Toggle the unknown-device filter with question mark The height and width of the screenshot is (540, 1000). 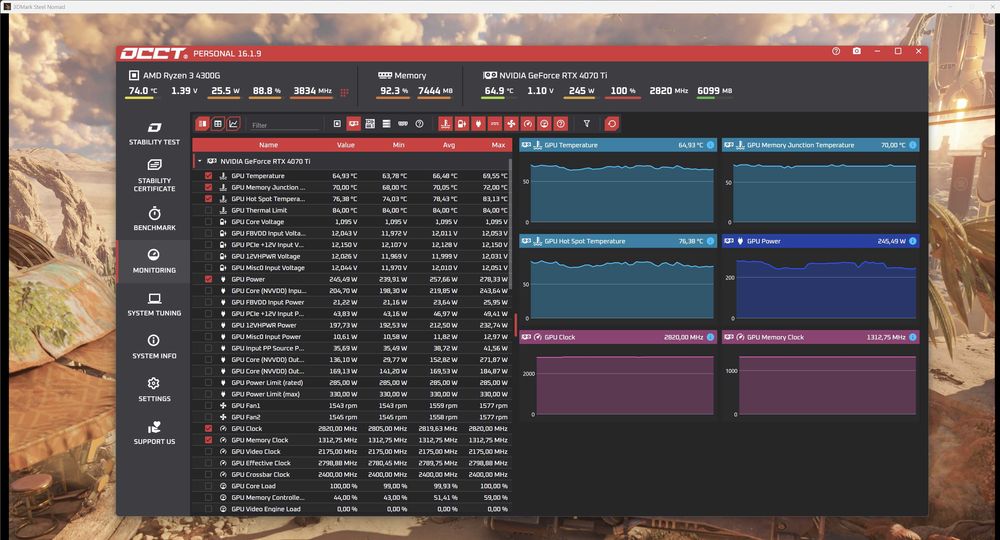[x=420, y=124]
